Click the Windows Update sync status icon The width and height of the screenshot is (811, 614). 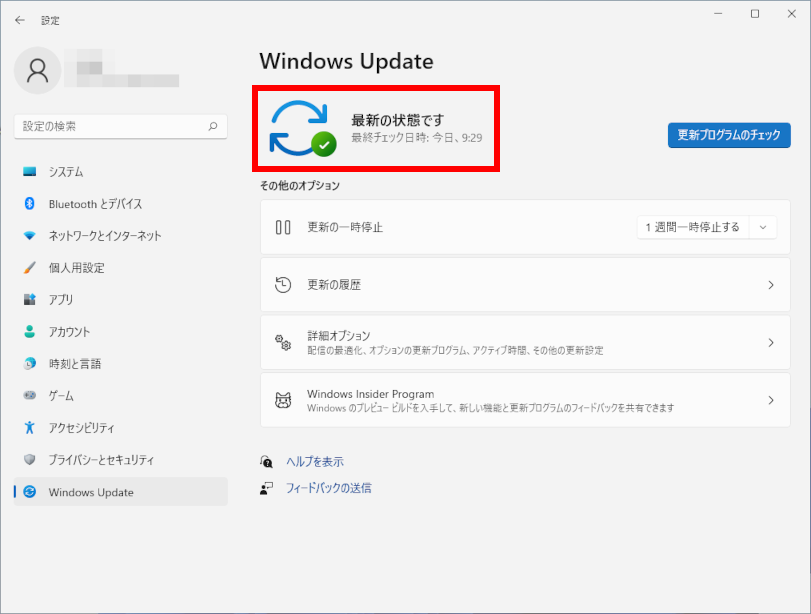tap(303, 129)
